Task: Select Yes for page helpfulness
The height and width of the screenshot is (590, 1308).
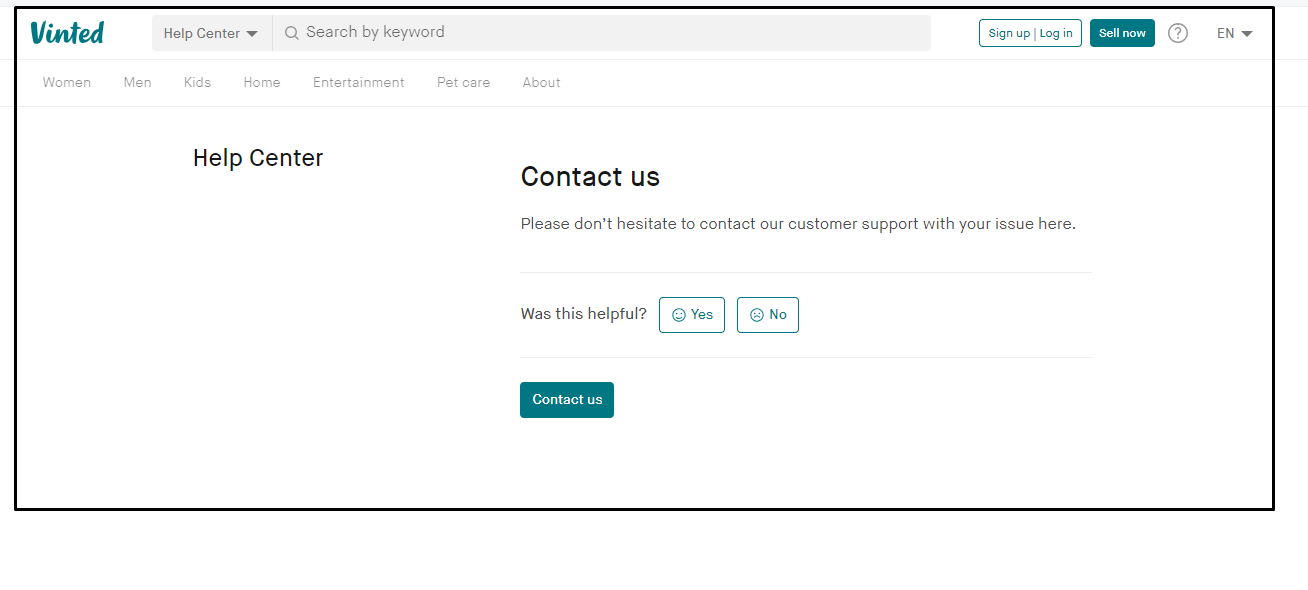Action: [691, 314]
